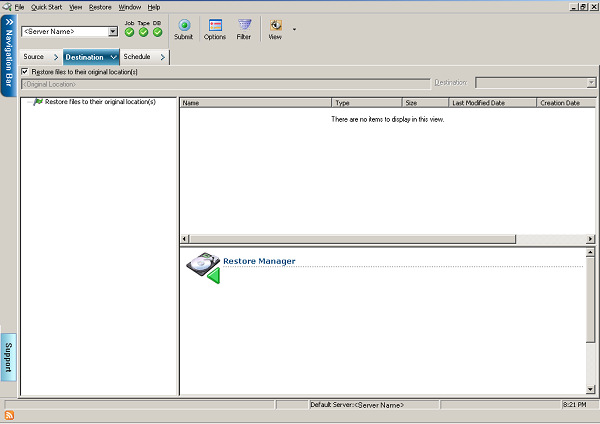The width and height of the screenshot is (600, 424).
Task: Open the Restore menu
Action: point(100,7)
